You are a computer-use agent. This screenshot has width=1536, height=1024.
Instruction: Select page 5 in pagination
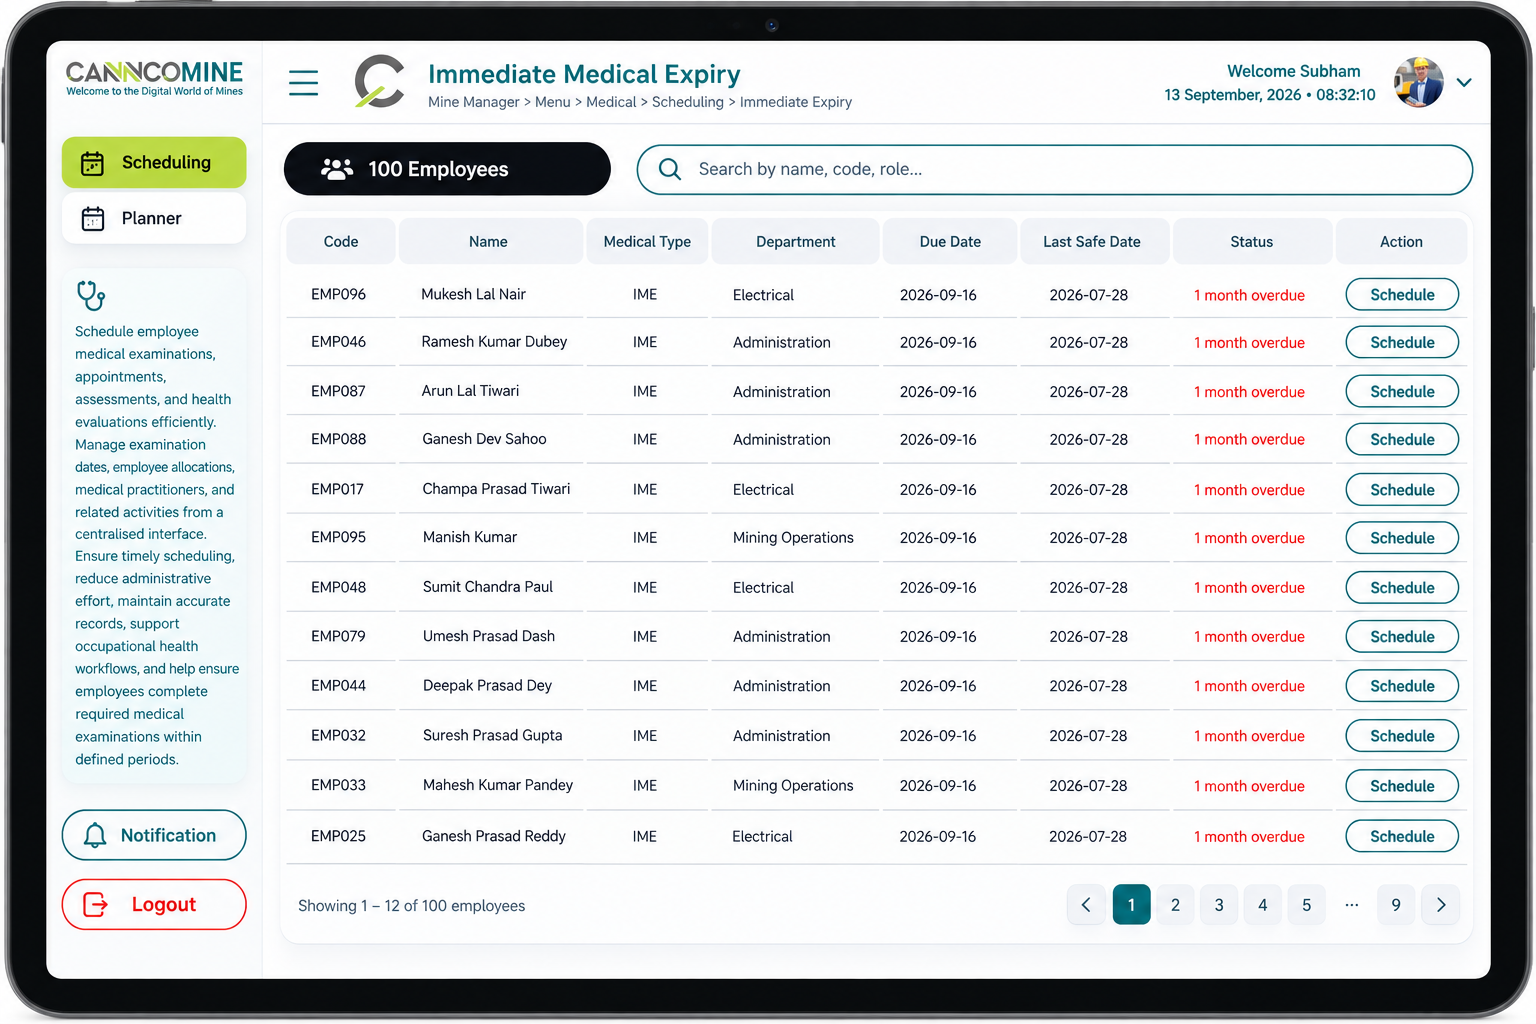click(1306, 905)
